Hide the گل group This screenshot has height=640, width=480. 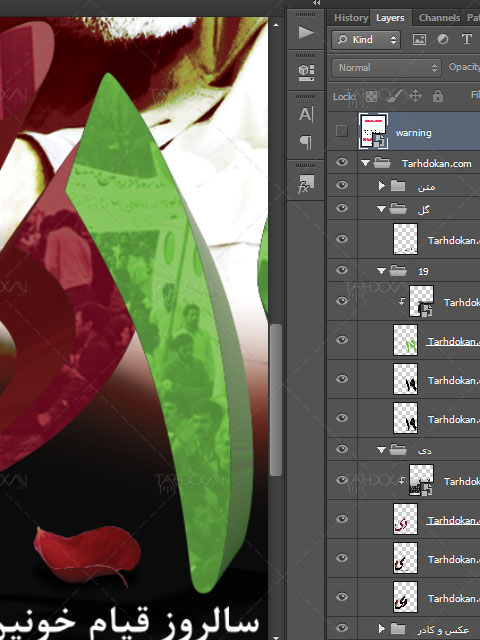342,208
